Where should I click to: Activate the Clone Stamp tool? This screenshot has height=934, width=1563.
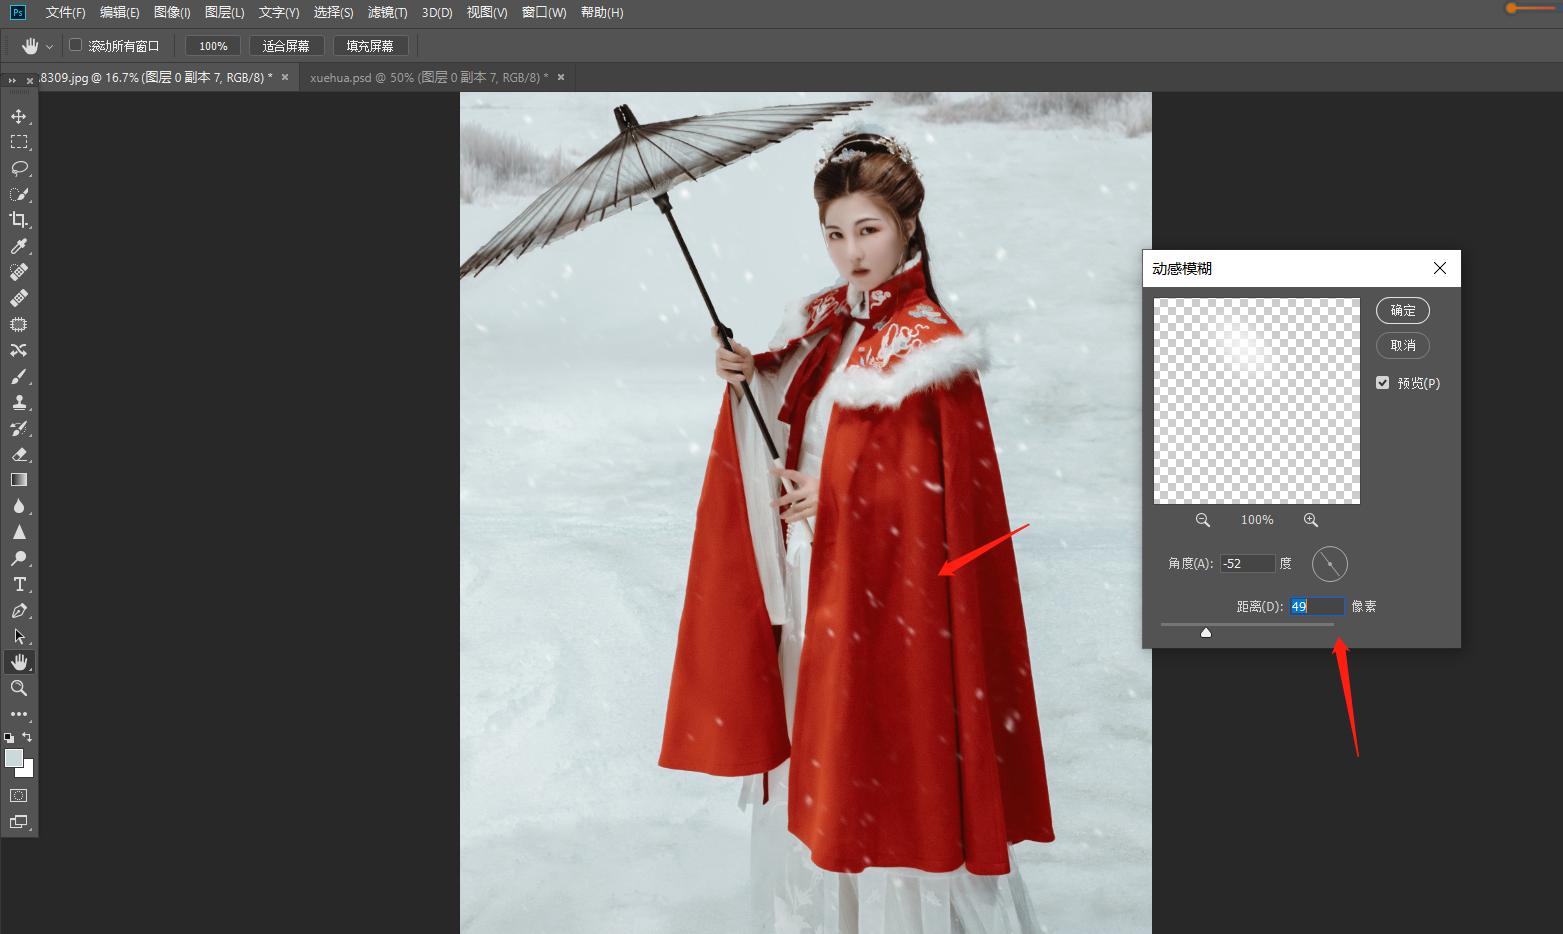tap(19, 402)
